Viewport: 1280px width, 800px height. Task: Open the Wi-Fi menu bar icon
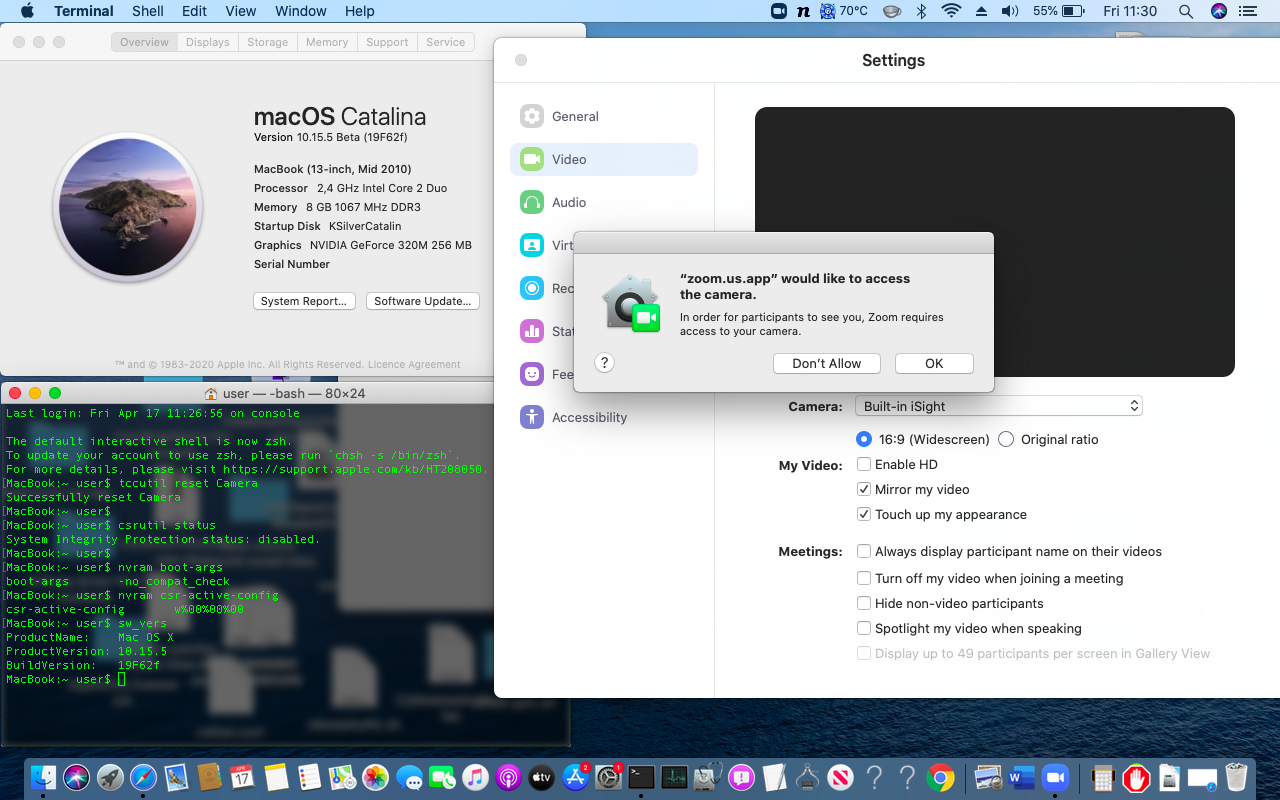pyautogui.click(x=951, y=11)
